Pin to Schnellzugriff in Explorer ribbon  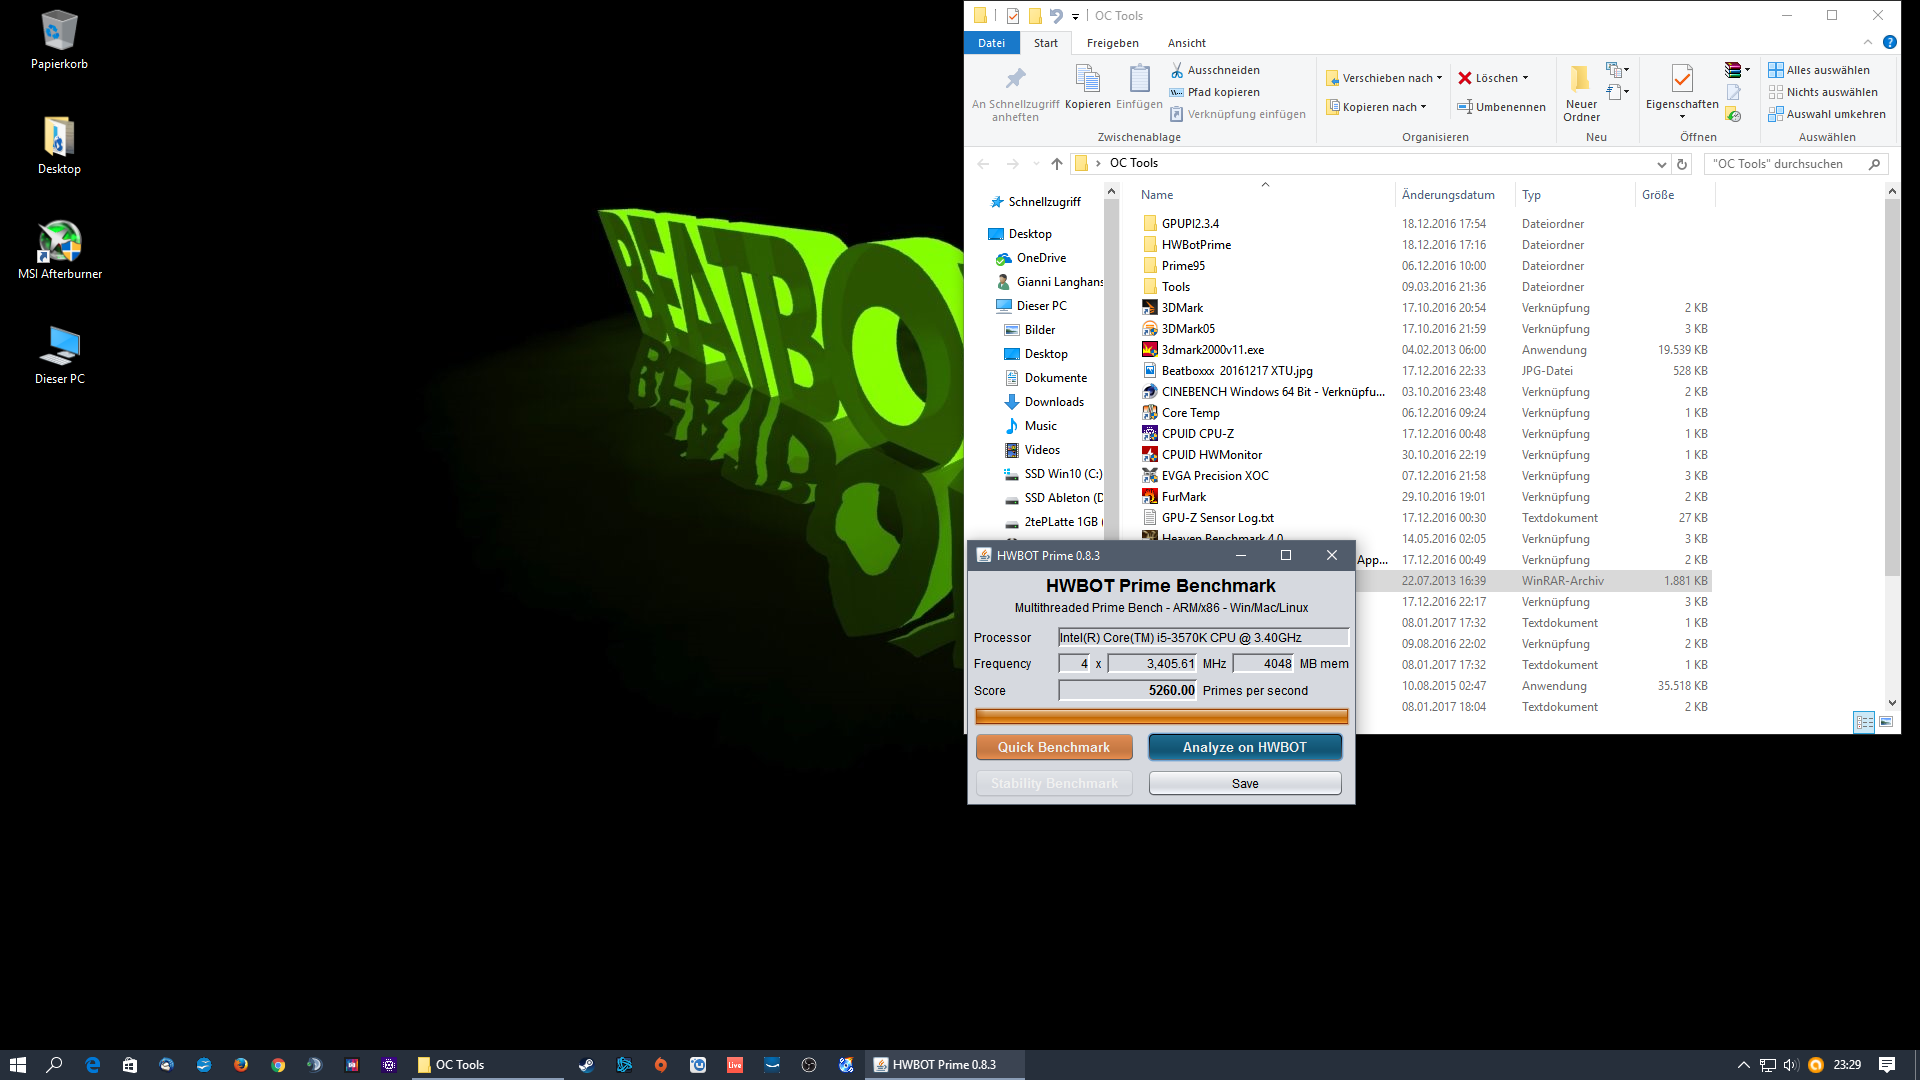(x=1015, y=94)
